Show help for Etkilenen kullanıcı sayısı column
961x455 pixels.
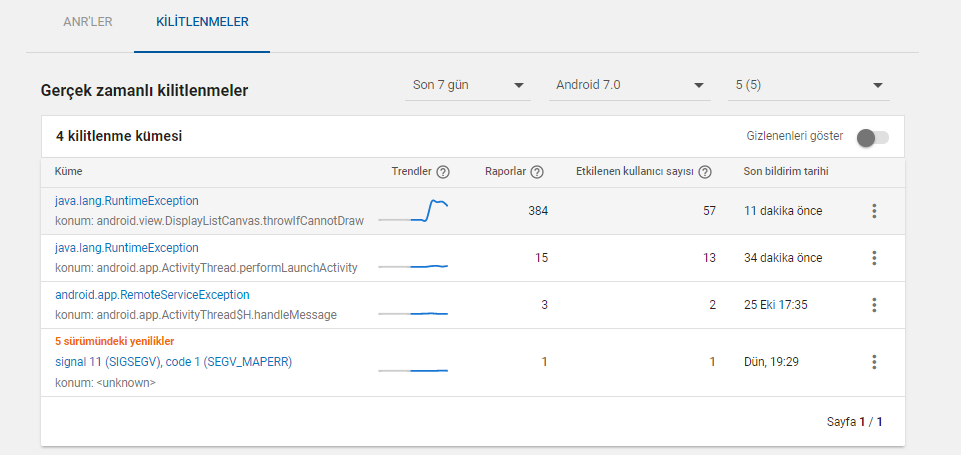(x=705, y=172)
